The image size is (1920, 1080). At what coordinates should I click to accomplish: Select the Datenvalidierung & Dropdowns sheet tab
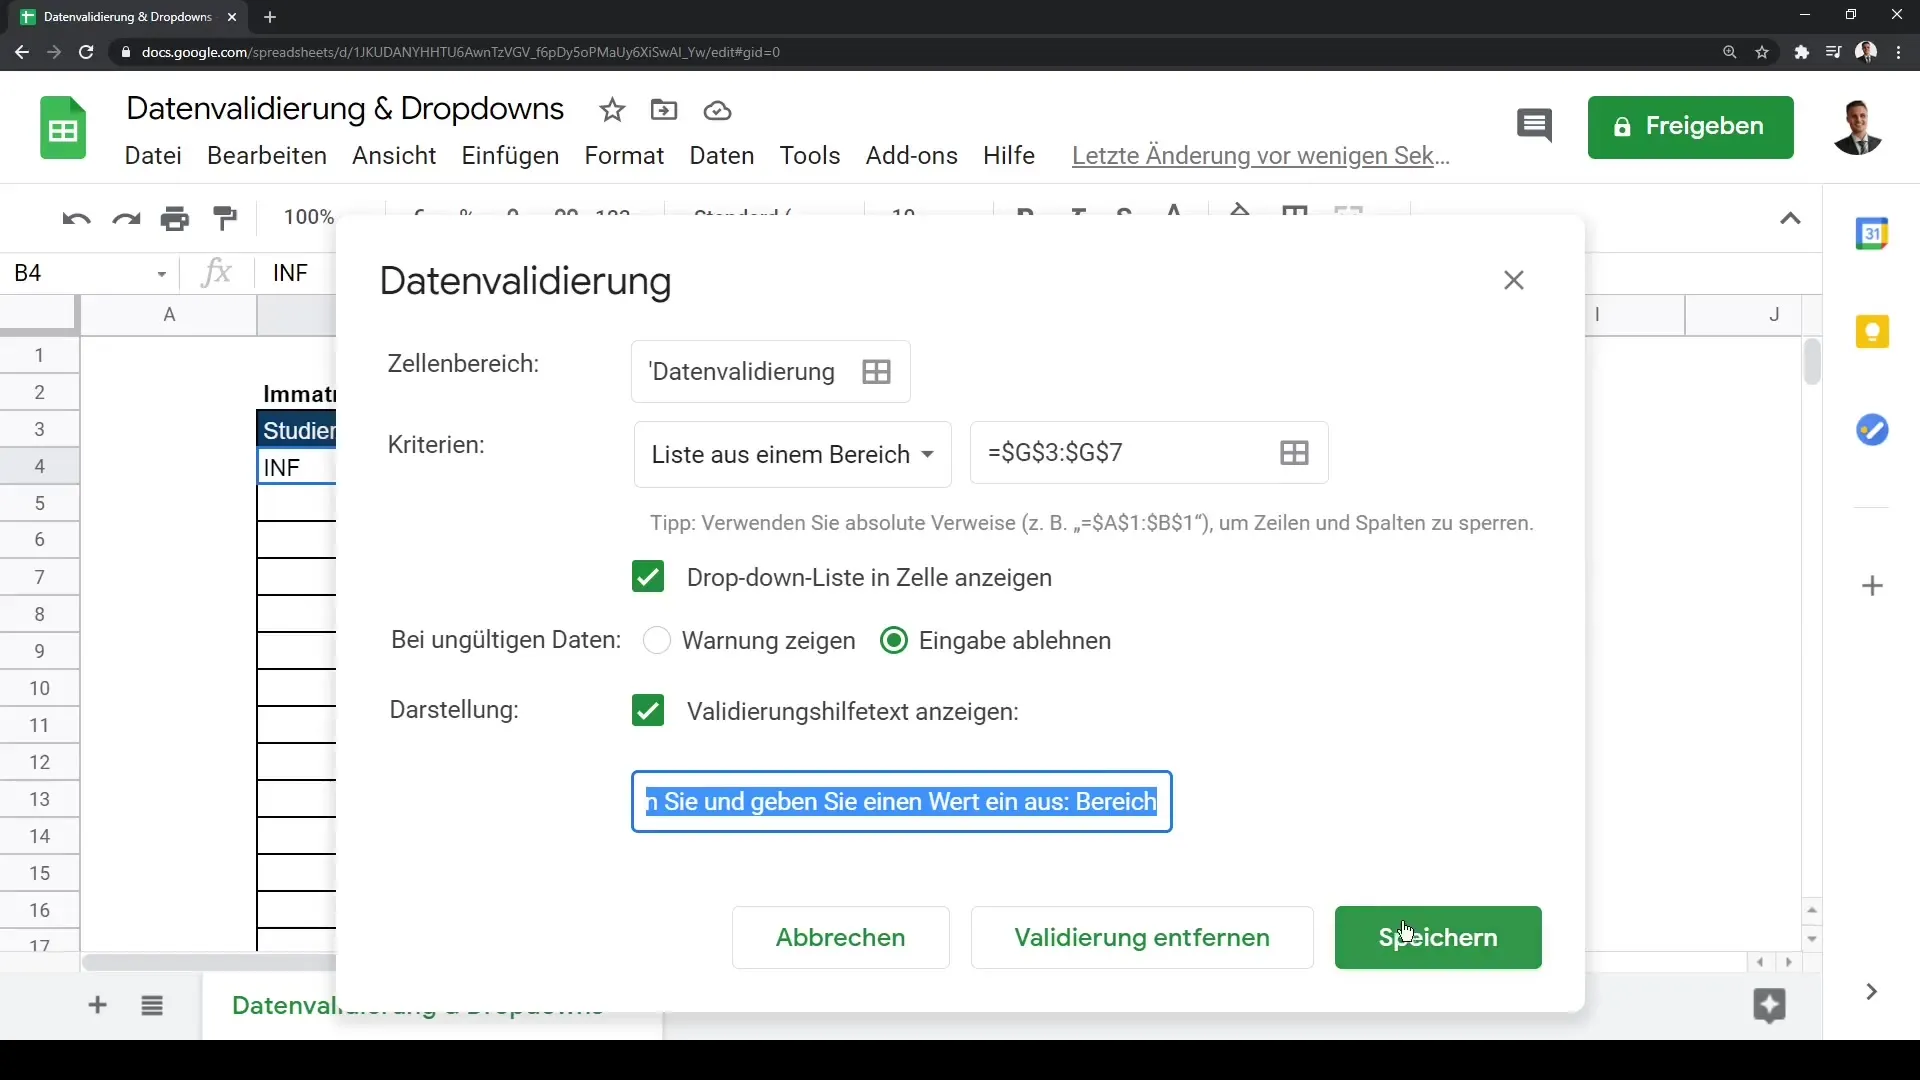click(x=432, y=1005)
